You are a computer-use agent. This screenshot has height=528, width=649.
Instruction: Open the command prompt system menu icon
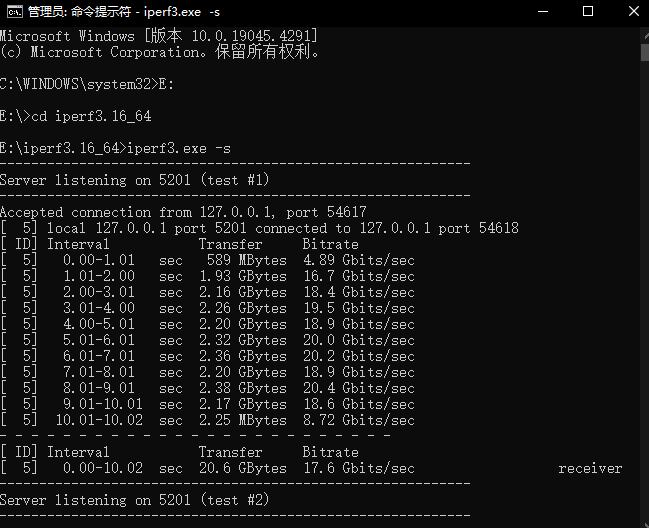pos(14,12)
